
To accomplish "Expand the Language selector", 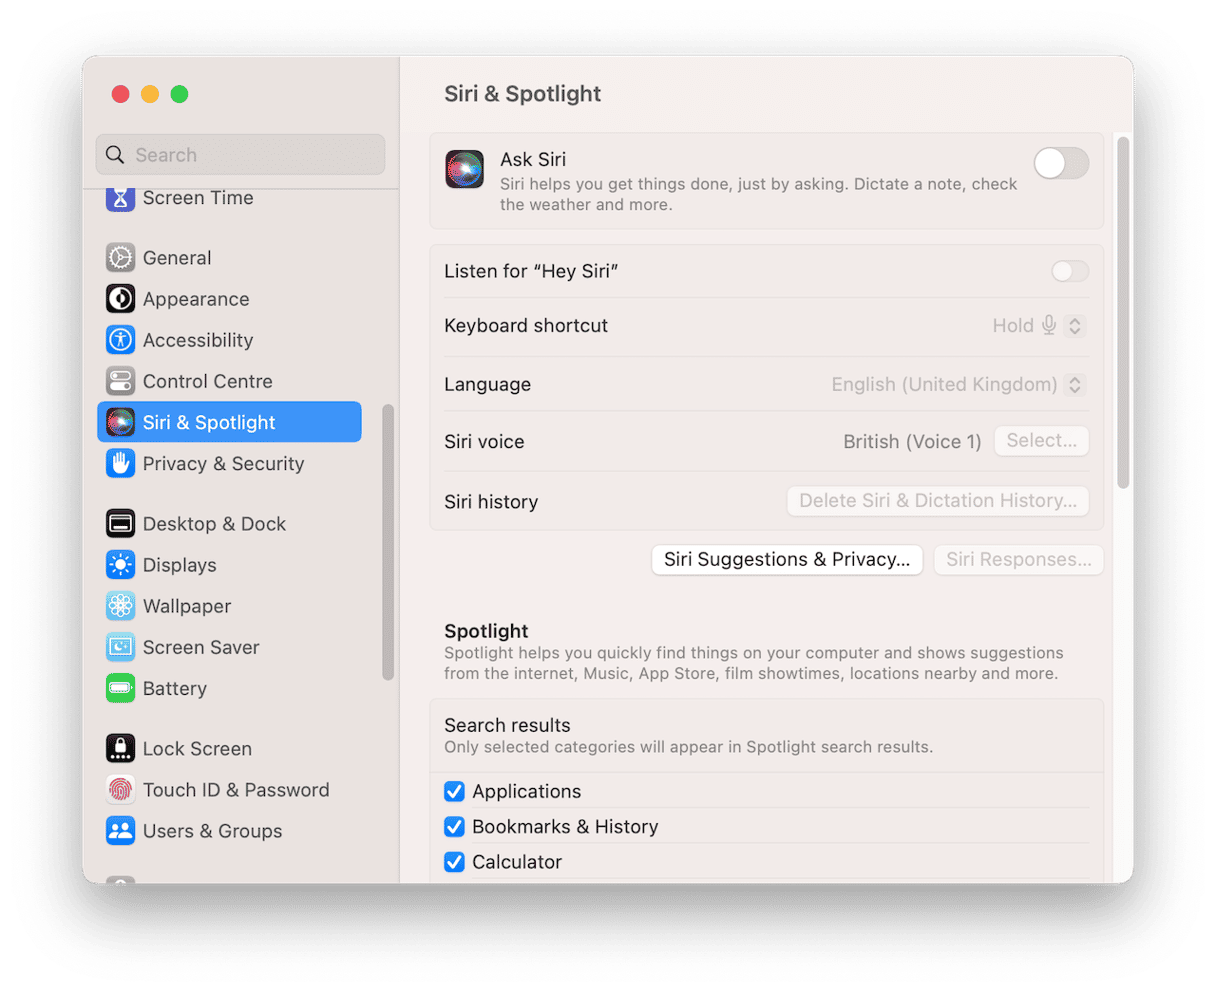I will click(1075, 384).
